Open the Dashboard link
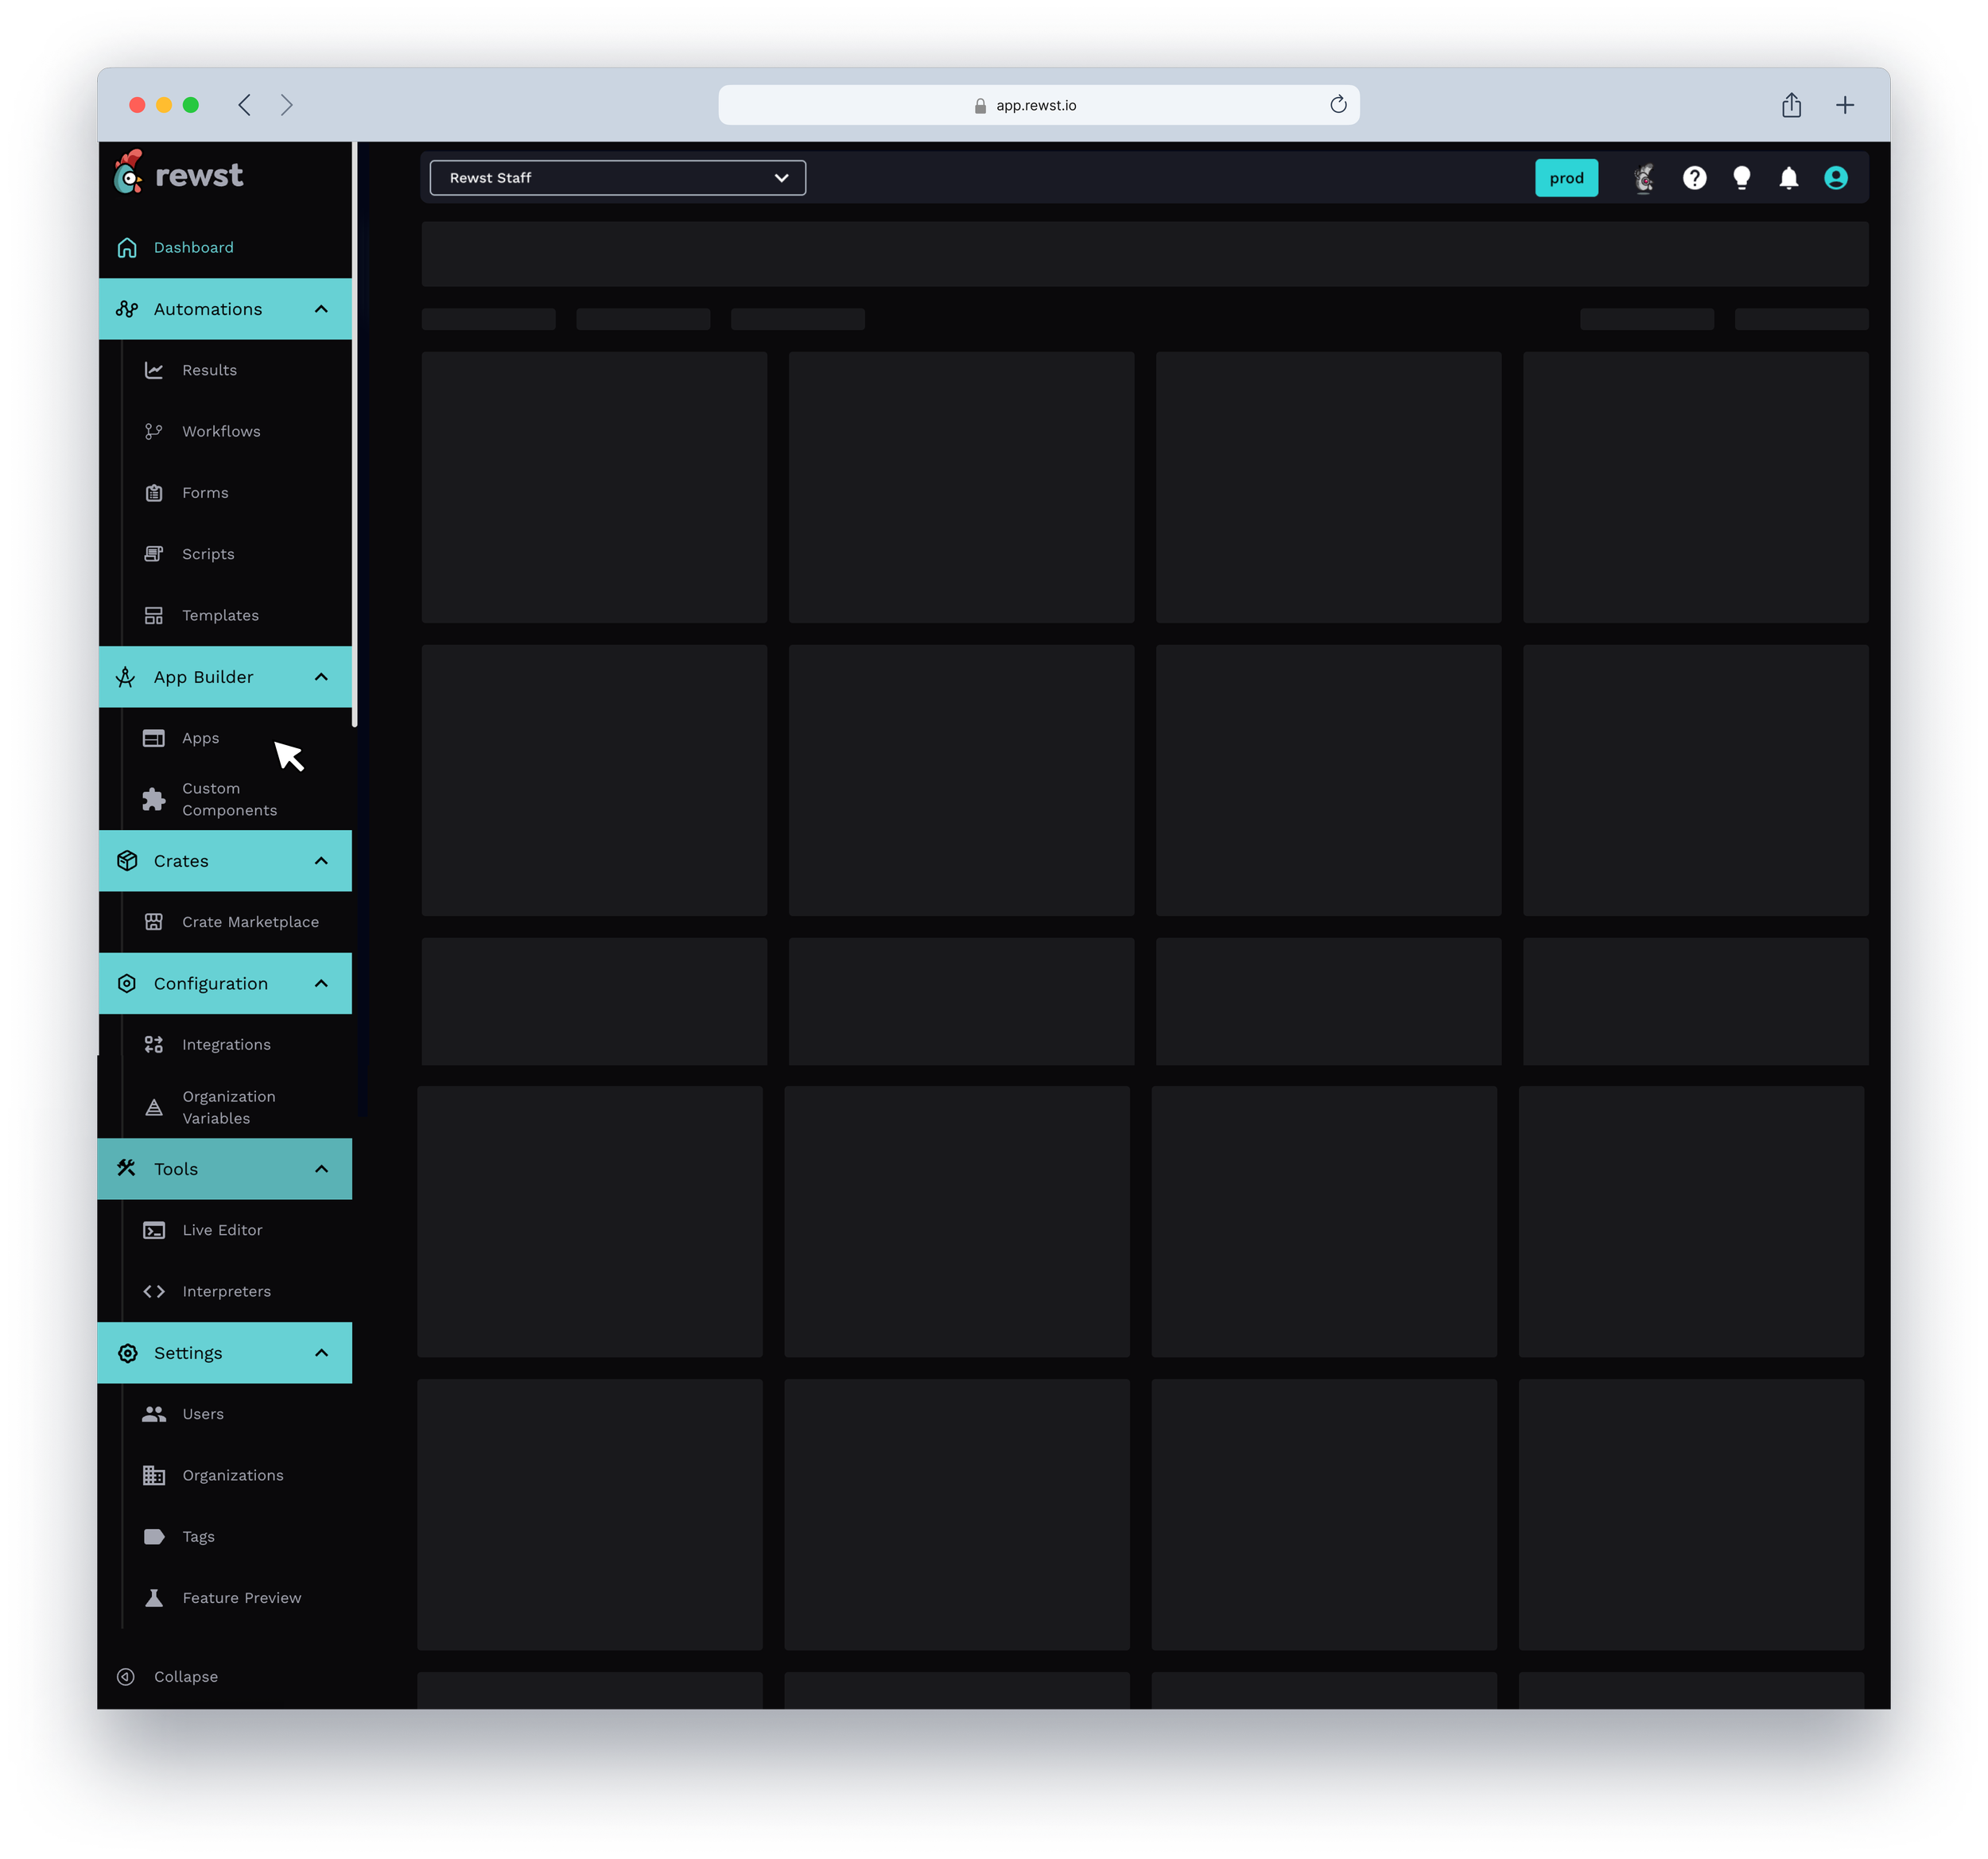Image resolution: width=1988 pixels, height=1859 pixels. pos(193,247)
